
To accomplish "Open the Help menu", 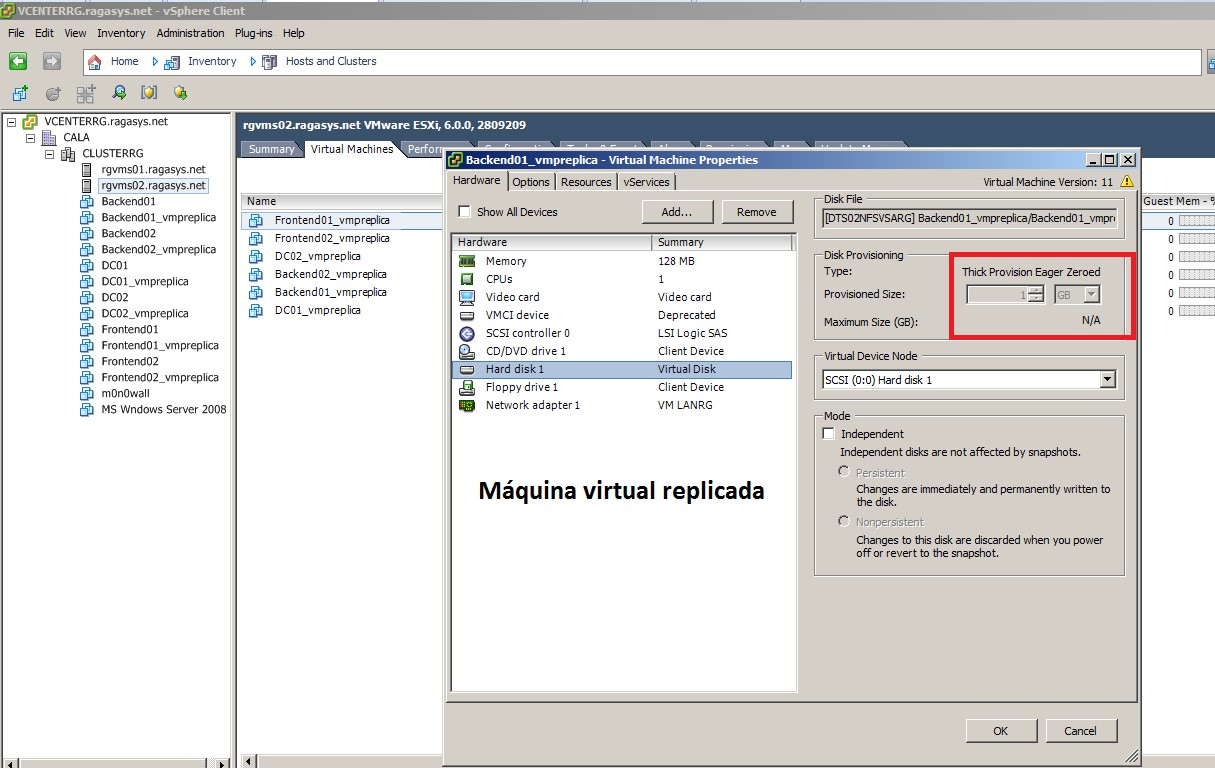I will pyautogui.click(x=293, y=33).
